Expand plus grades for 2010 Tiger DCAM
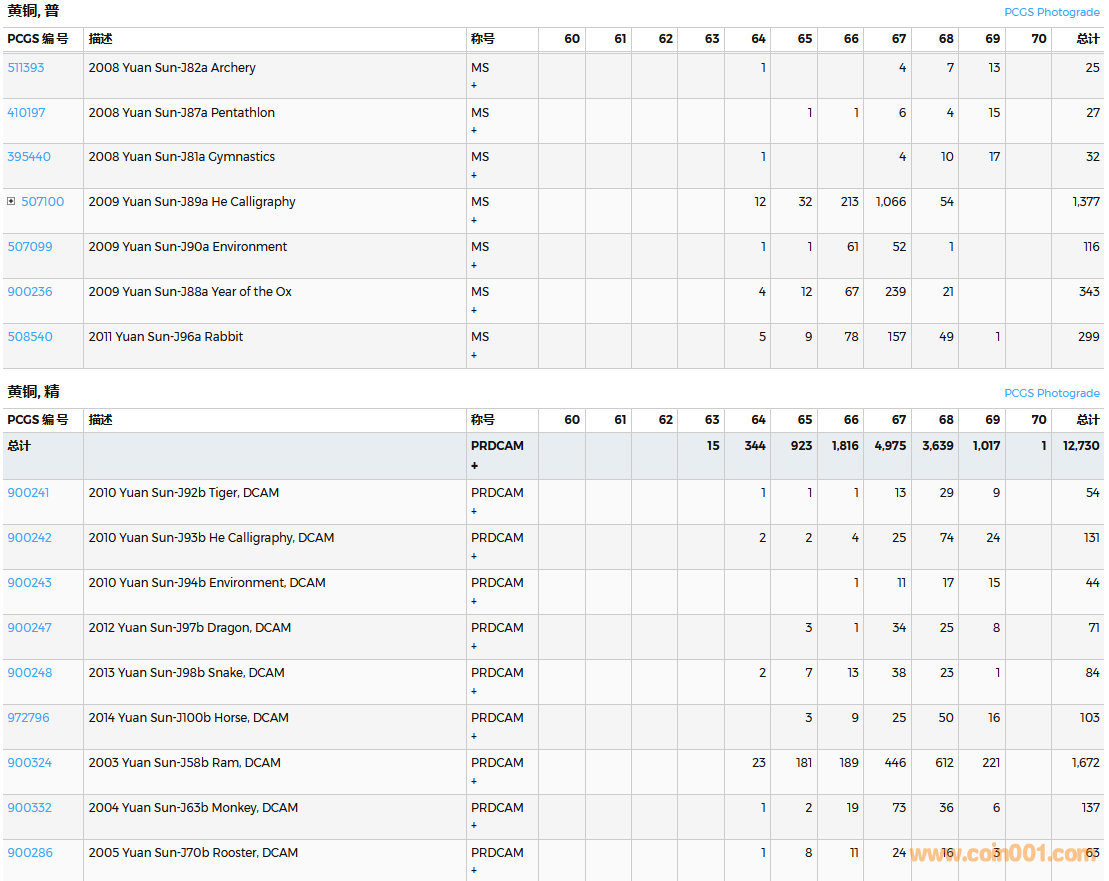Screen dimensions: 1109x881 pyautogui.click(x=474, y=511)
